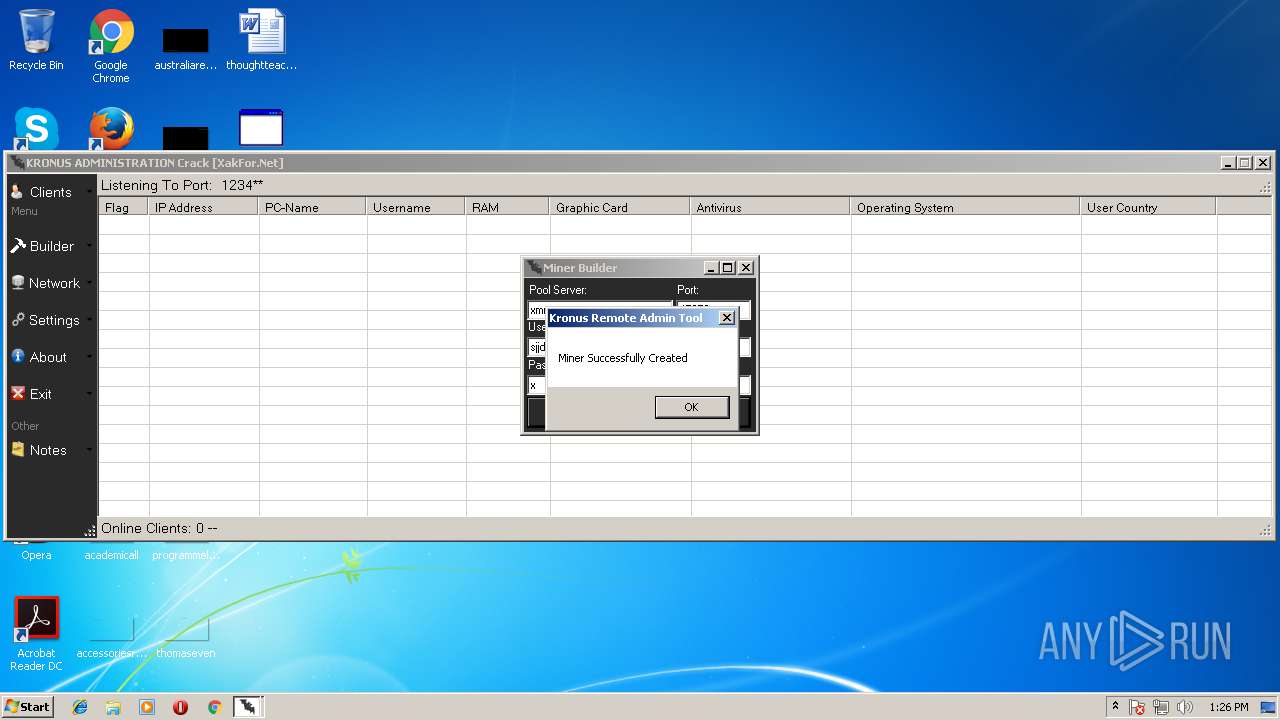The width and height of the screenshot is (1280, 720).
Task: Sort by the Operating System column header
Action: coord(966,207)
